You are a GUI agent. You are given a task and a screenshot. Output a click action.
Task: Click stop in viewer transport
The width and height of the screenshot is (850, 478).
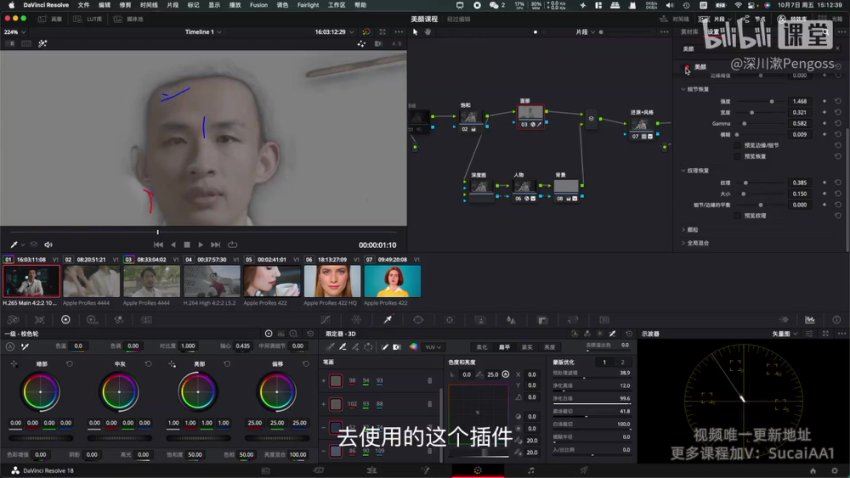tap(187, 245)
